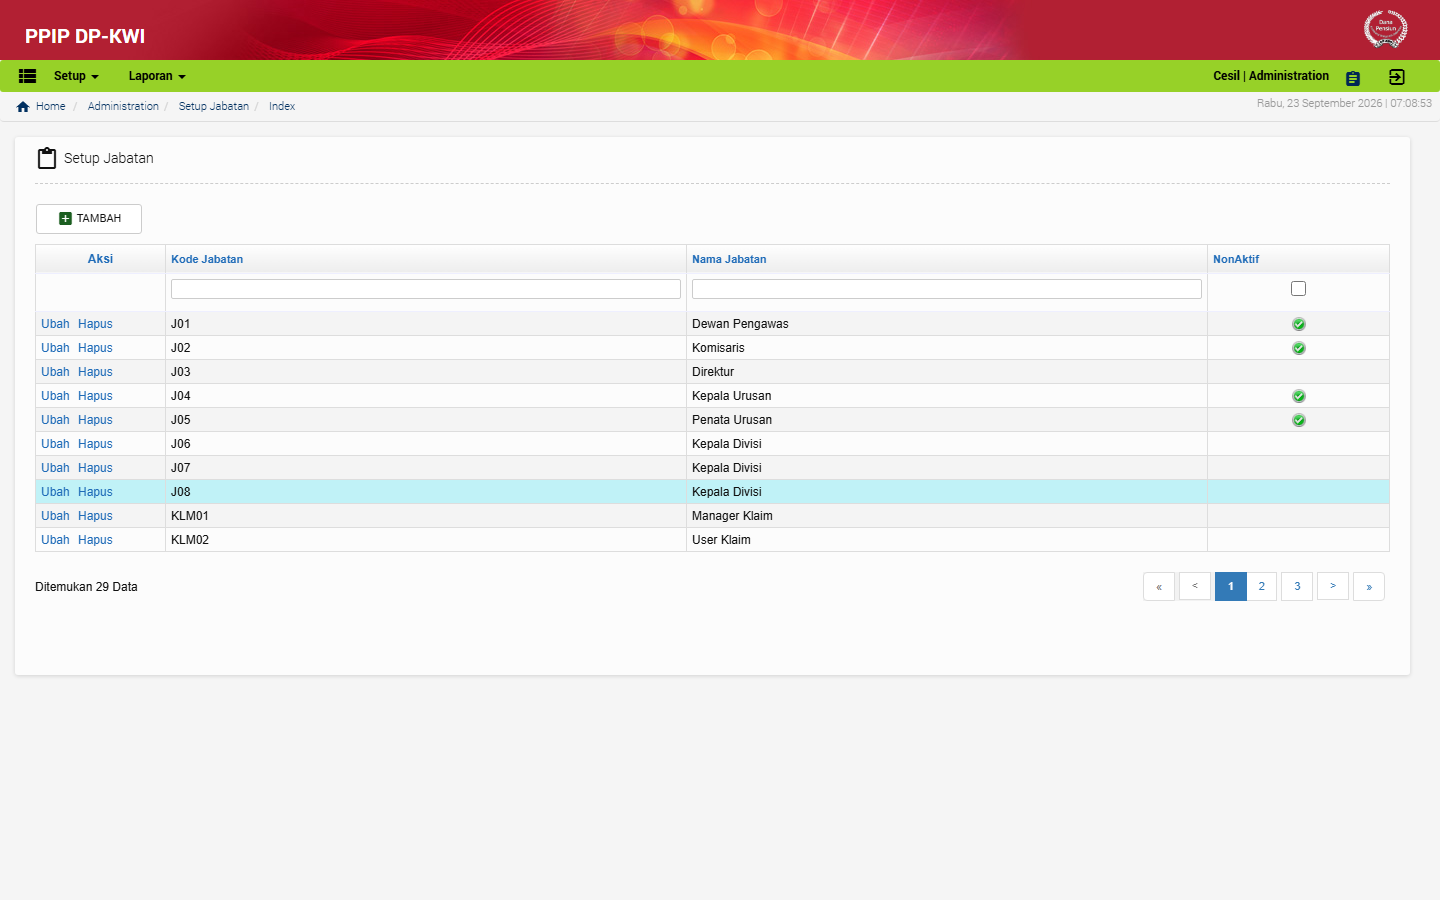The image size is (1440, 900).
Task: Go to previous page with < button
Action: 1195,587
